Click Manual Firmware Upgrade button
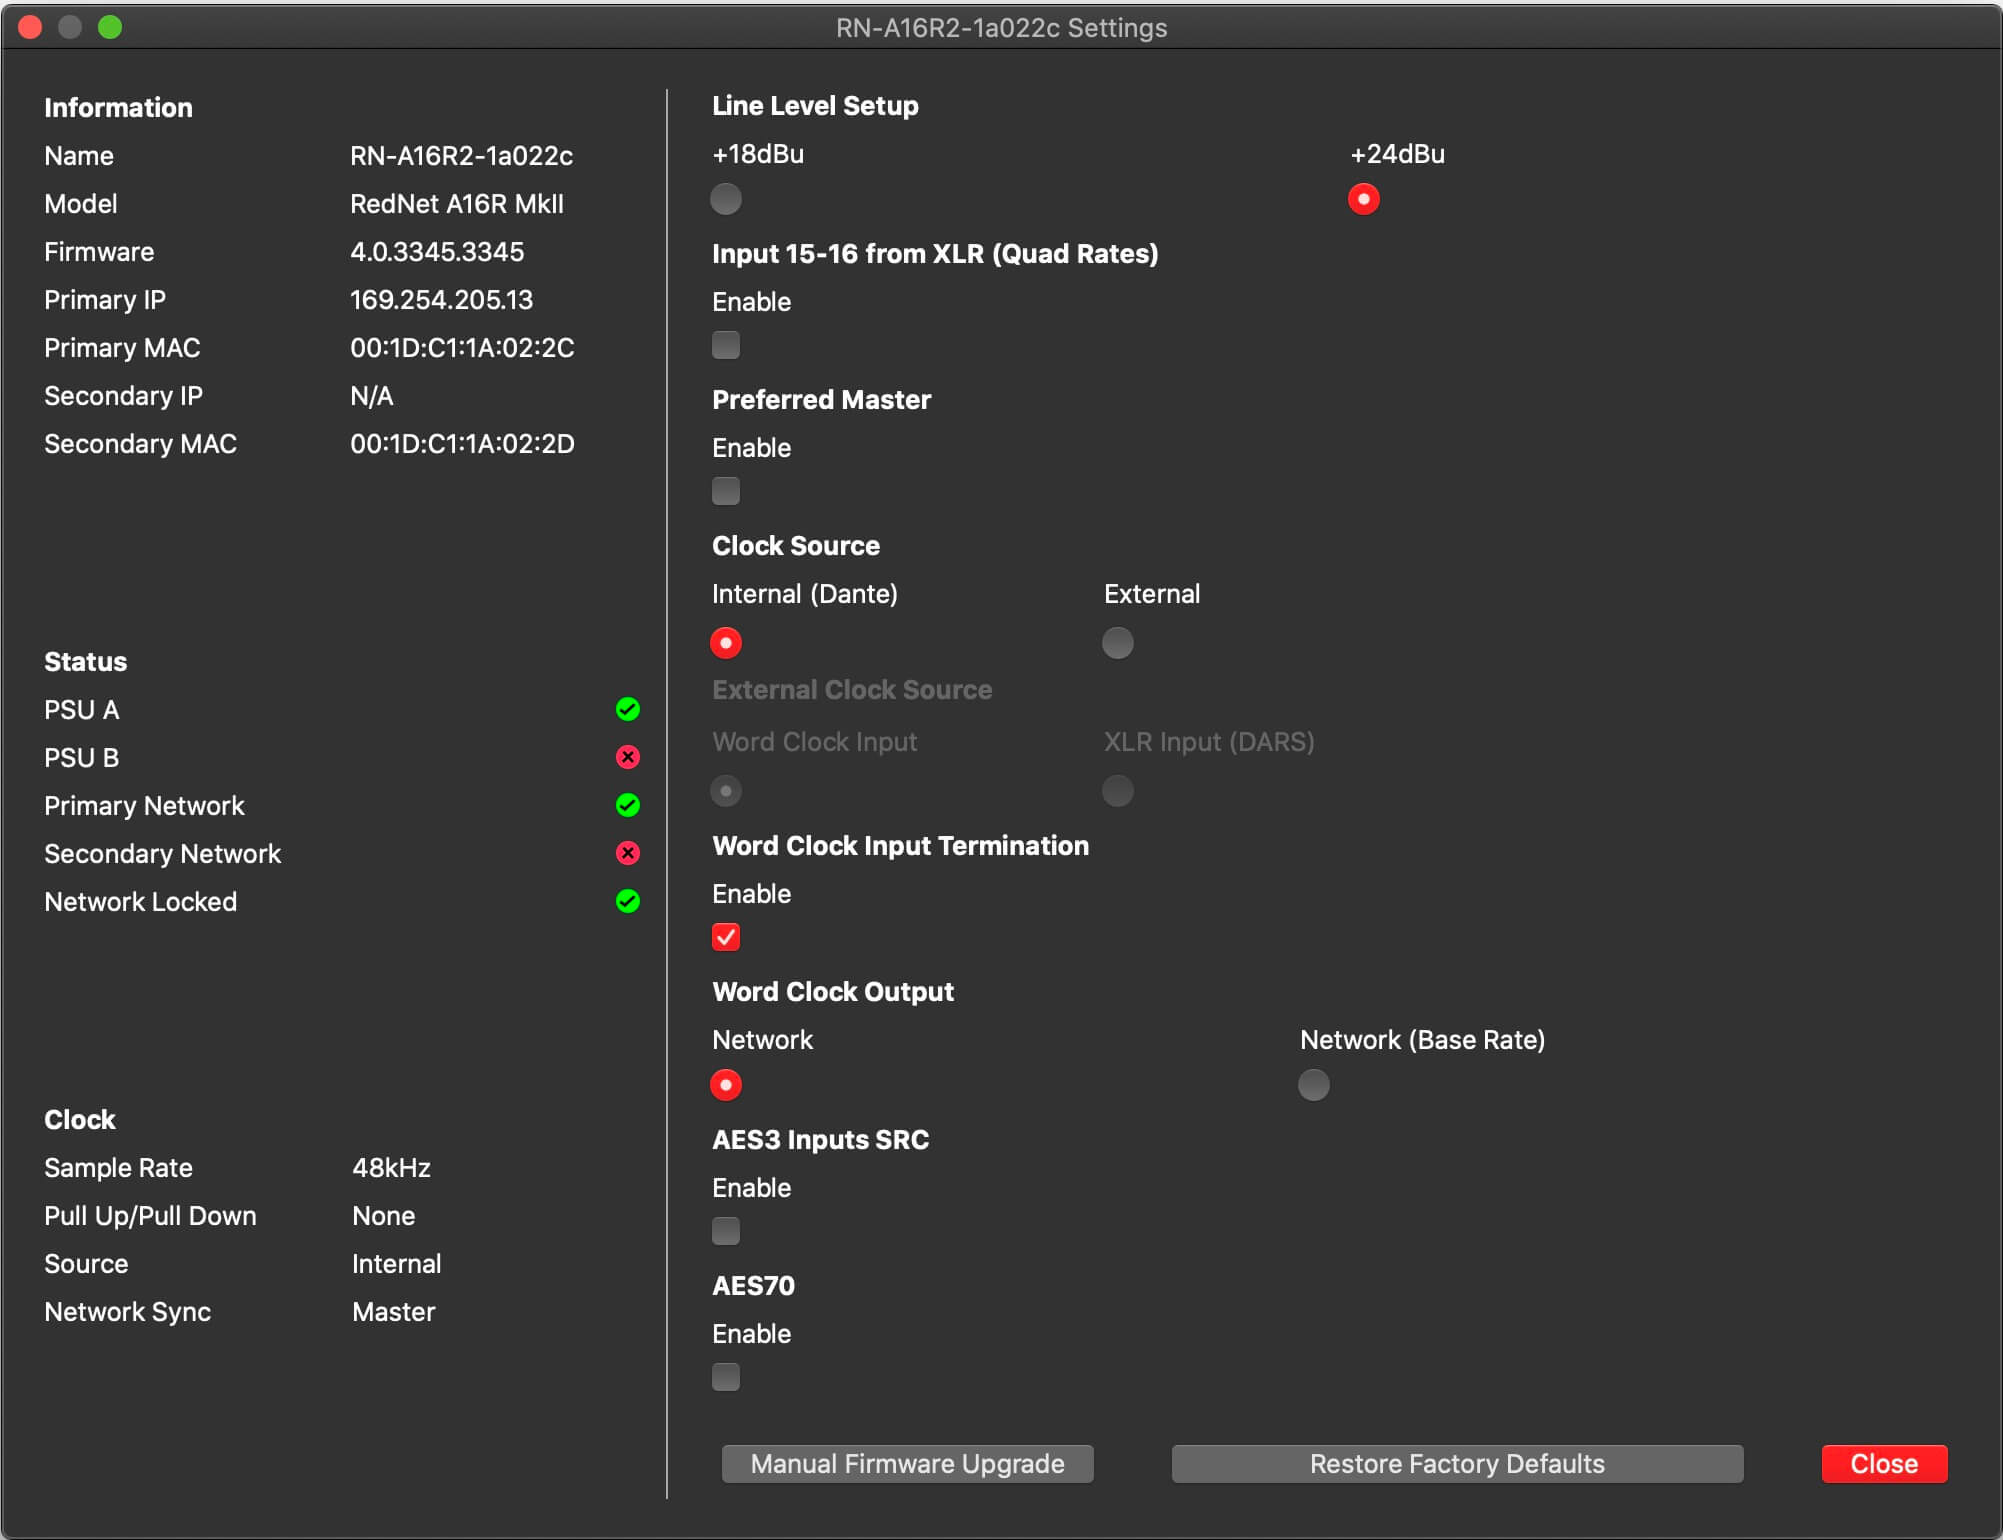Image resolution: width=2003 pixels, height=1540 pixels. pos(908,1464)
